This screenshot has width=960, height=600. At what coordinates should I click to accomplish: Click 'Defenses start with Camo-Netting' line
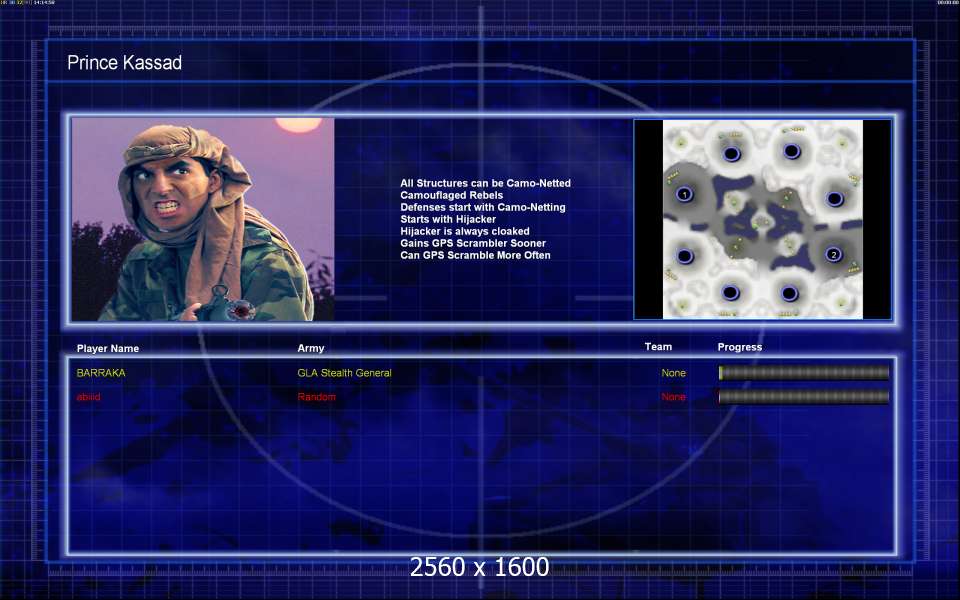click(x=483, y=207)
